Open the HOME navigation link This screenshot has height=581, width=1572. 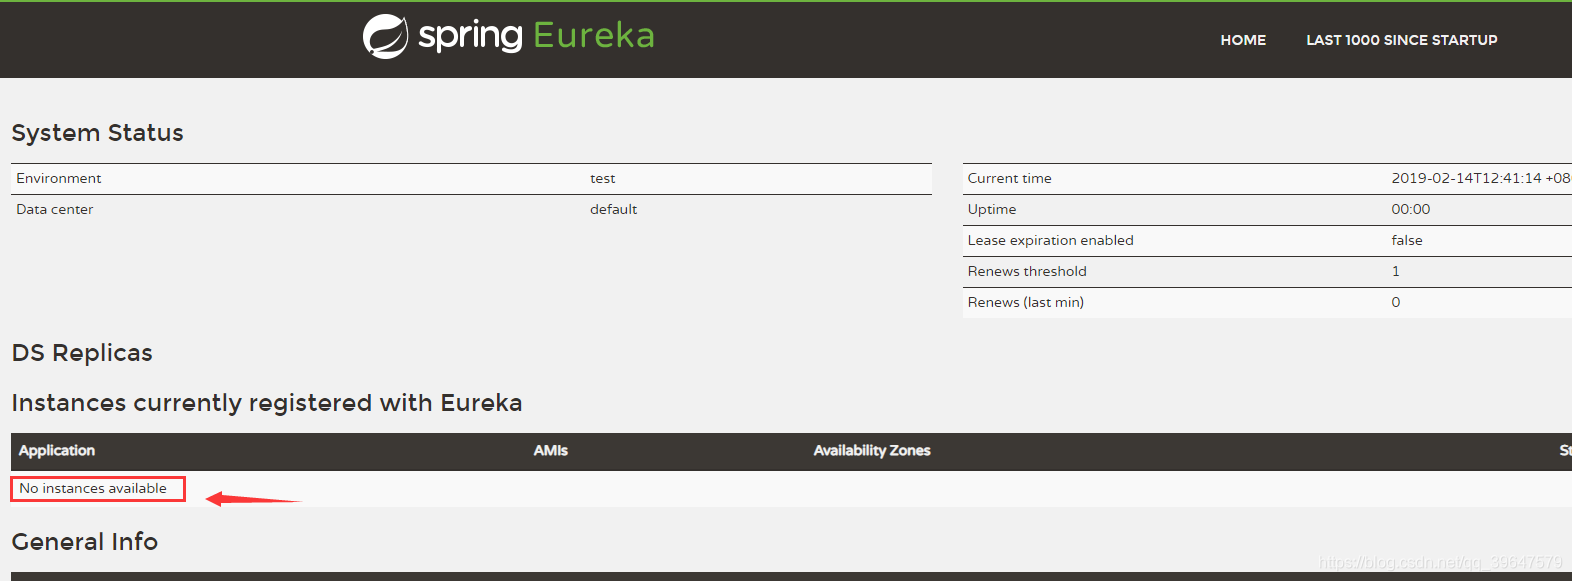pos(1243,40)
